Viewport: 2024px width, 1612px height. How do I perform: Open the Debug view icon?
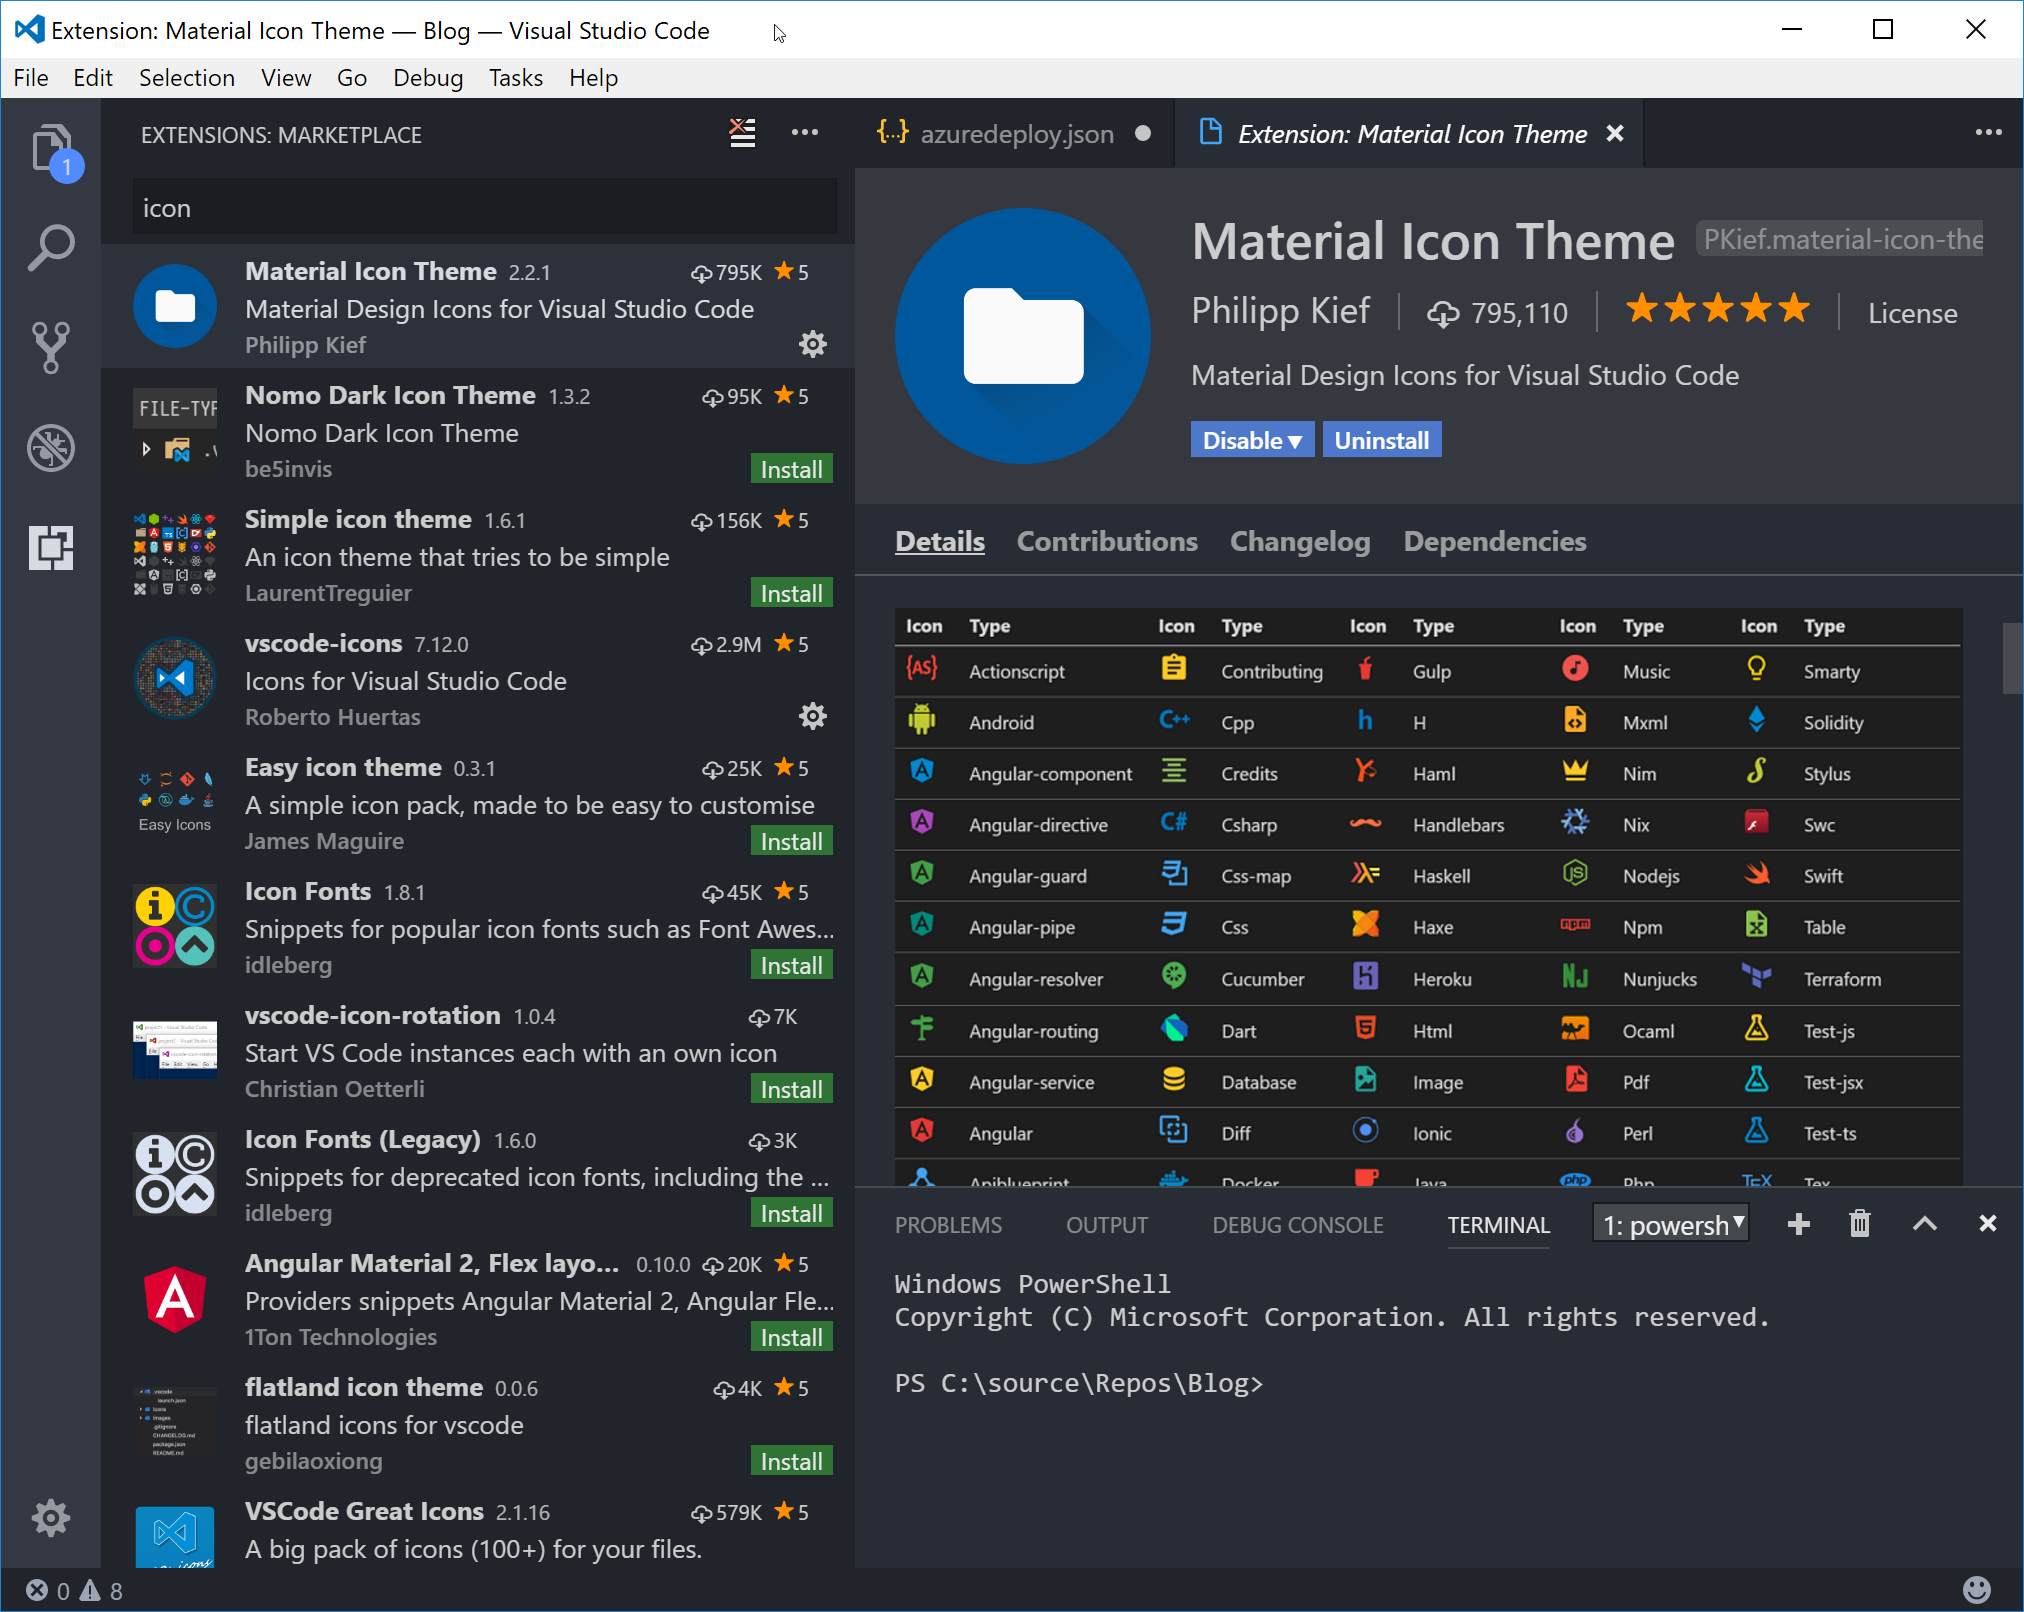[x=51, y=447]
